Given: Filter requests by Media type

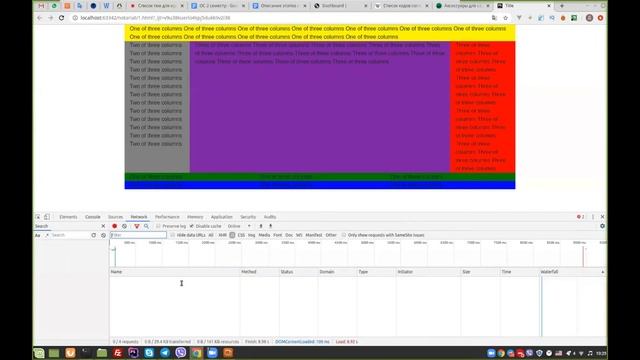Looking at the screenshot, I should [x=264, y=235].
